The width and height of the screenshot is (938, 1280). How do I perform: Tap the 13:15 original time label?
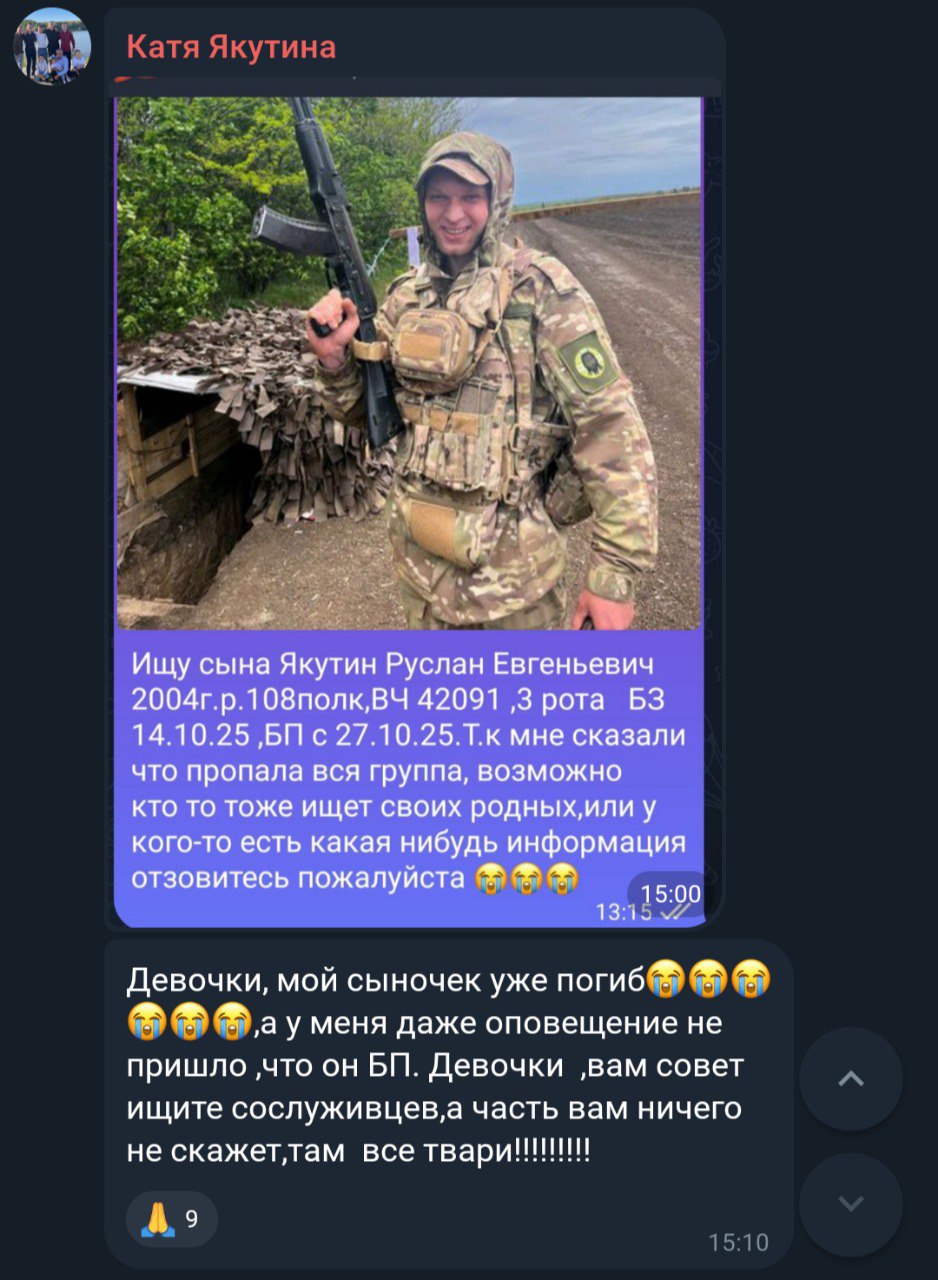click(x=624, y=911)
